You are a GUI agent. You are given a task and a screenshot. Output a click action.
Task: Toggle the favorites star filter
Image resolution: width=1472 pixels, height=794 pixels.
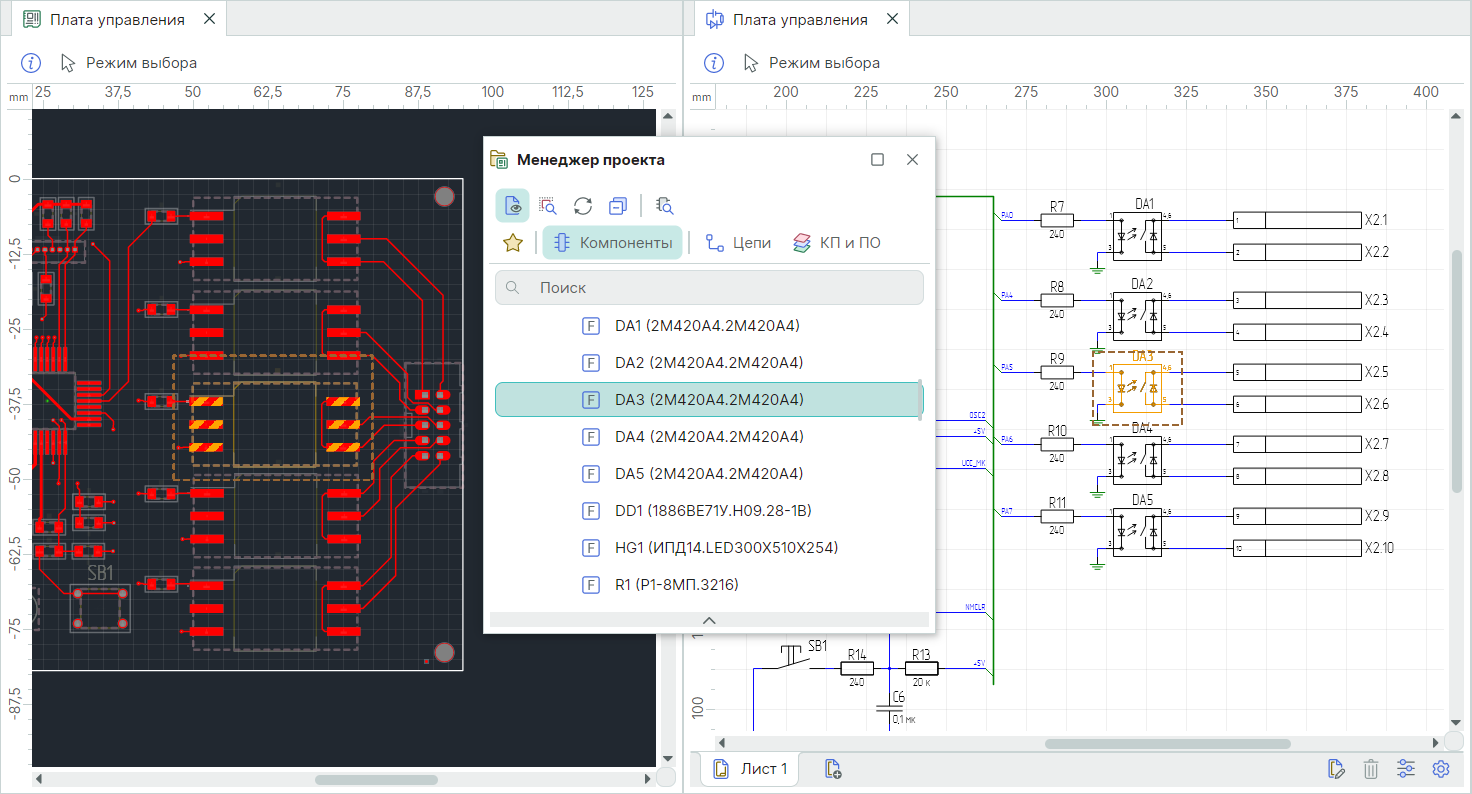pos(513,243)
